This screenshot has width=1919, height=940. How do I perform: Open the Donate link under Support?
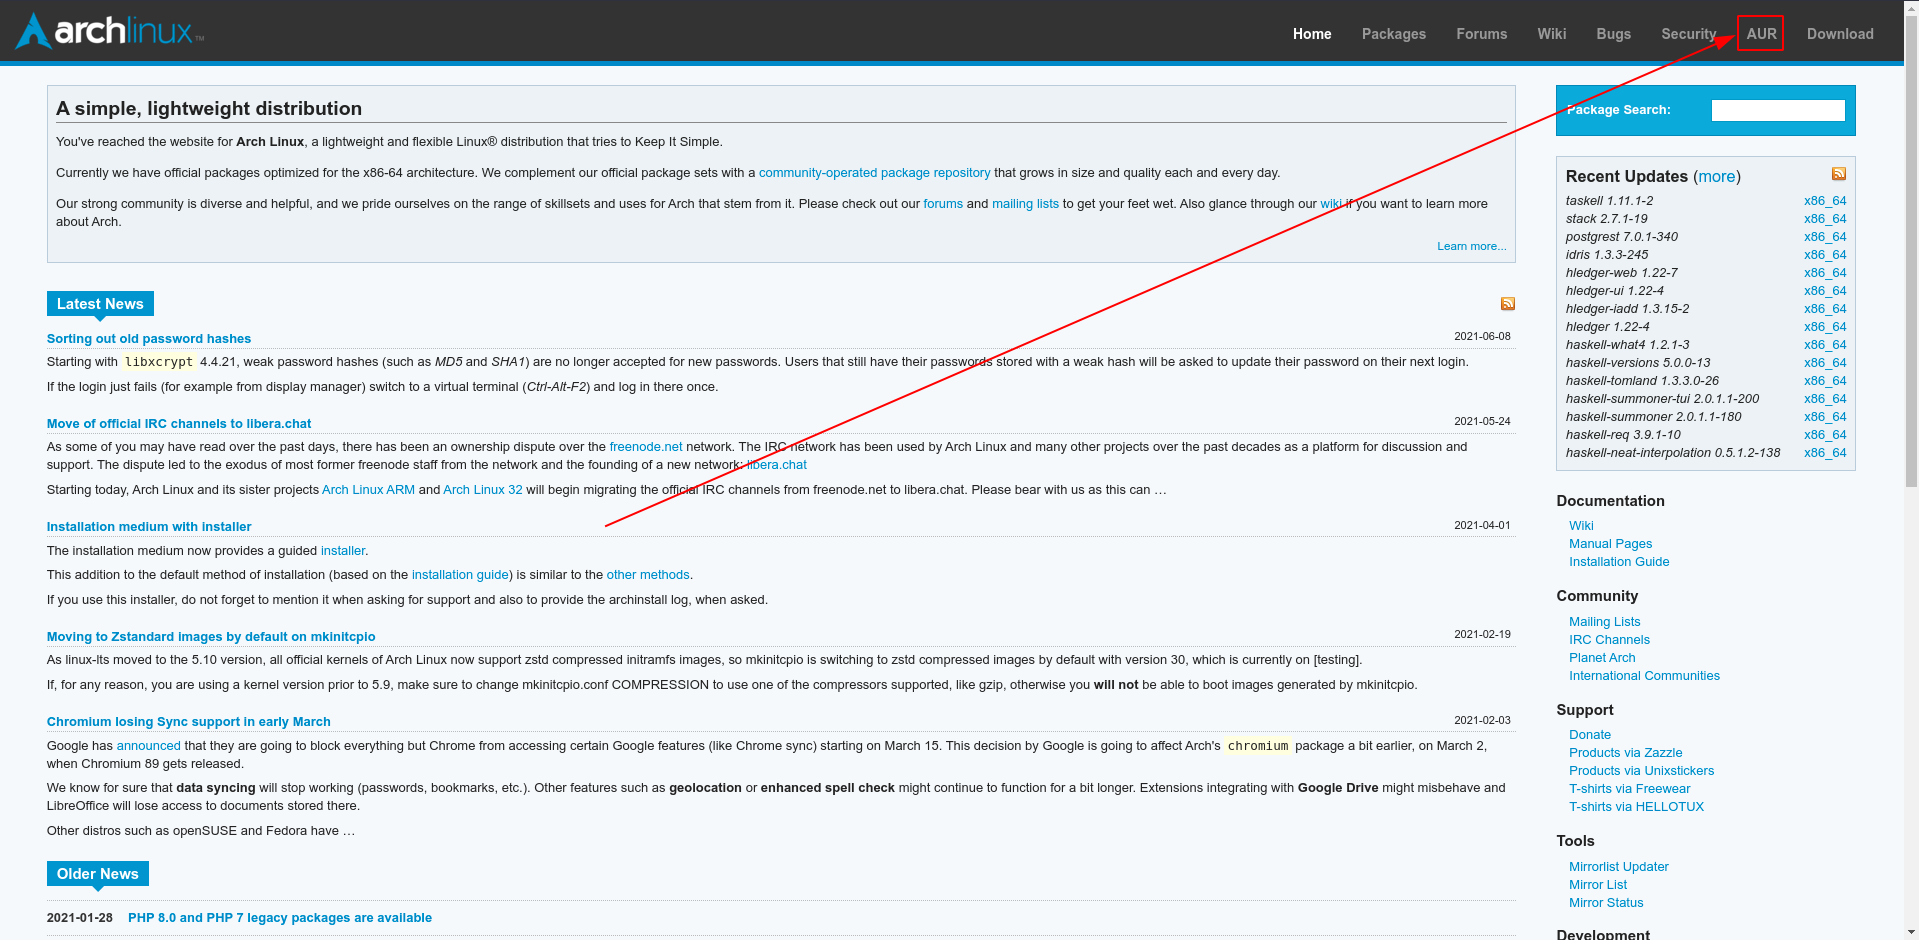[x=1589, y=734]
